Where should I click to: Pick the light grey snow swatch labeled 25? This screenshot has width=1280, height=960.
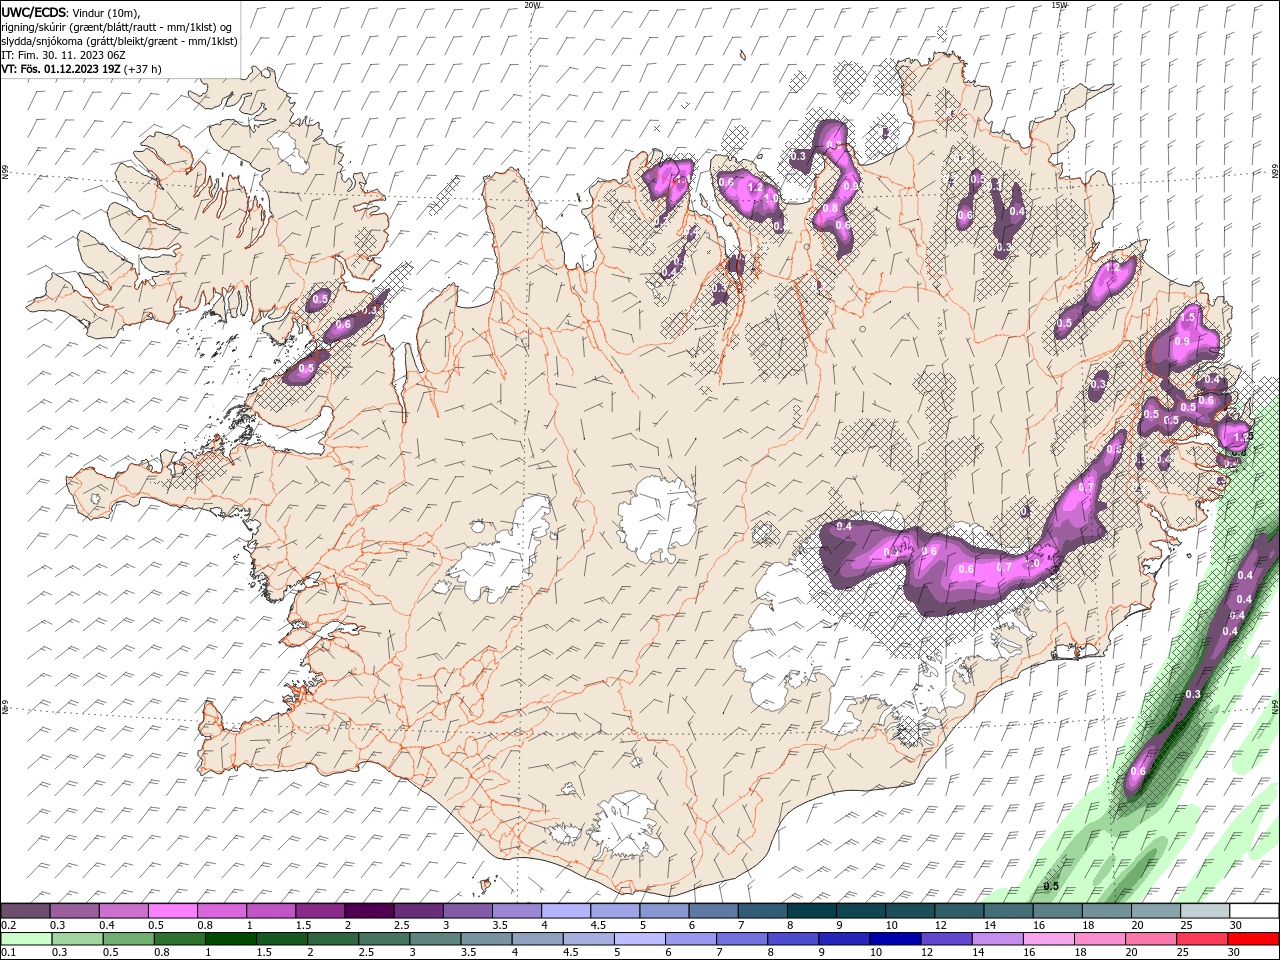pos(1204,910)
